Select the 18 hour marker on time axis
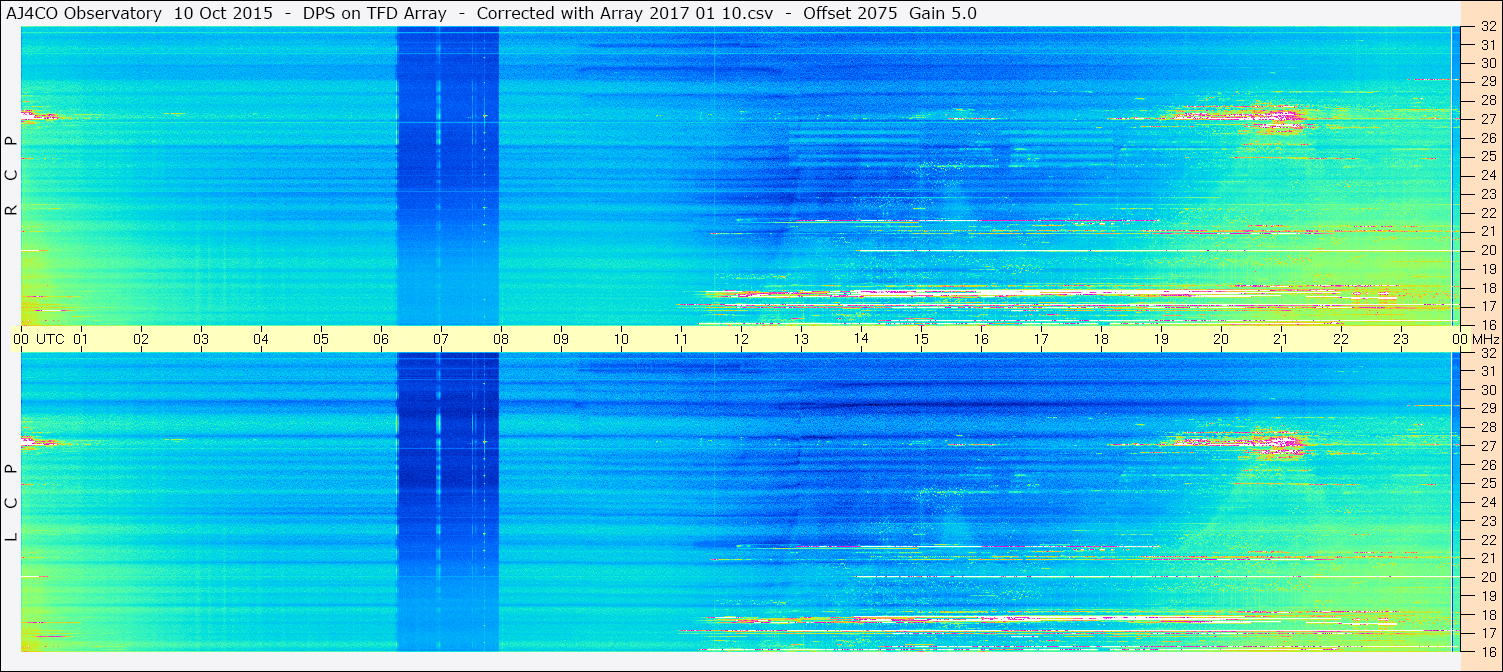 (x=1101, y=339)
